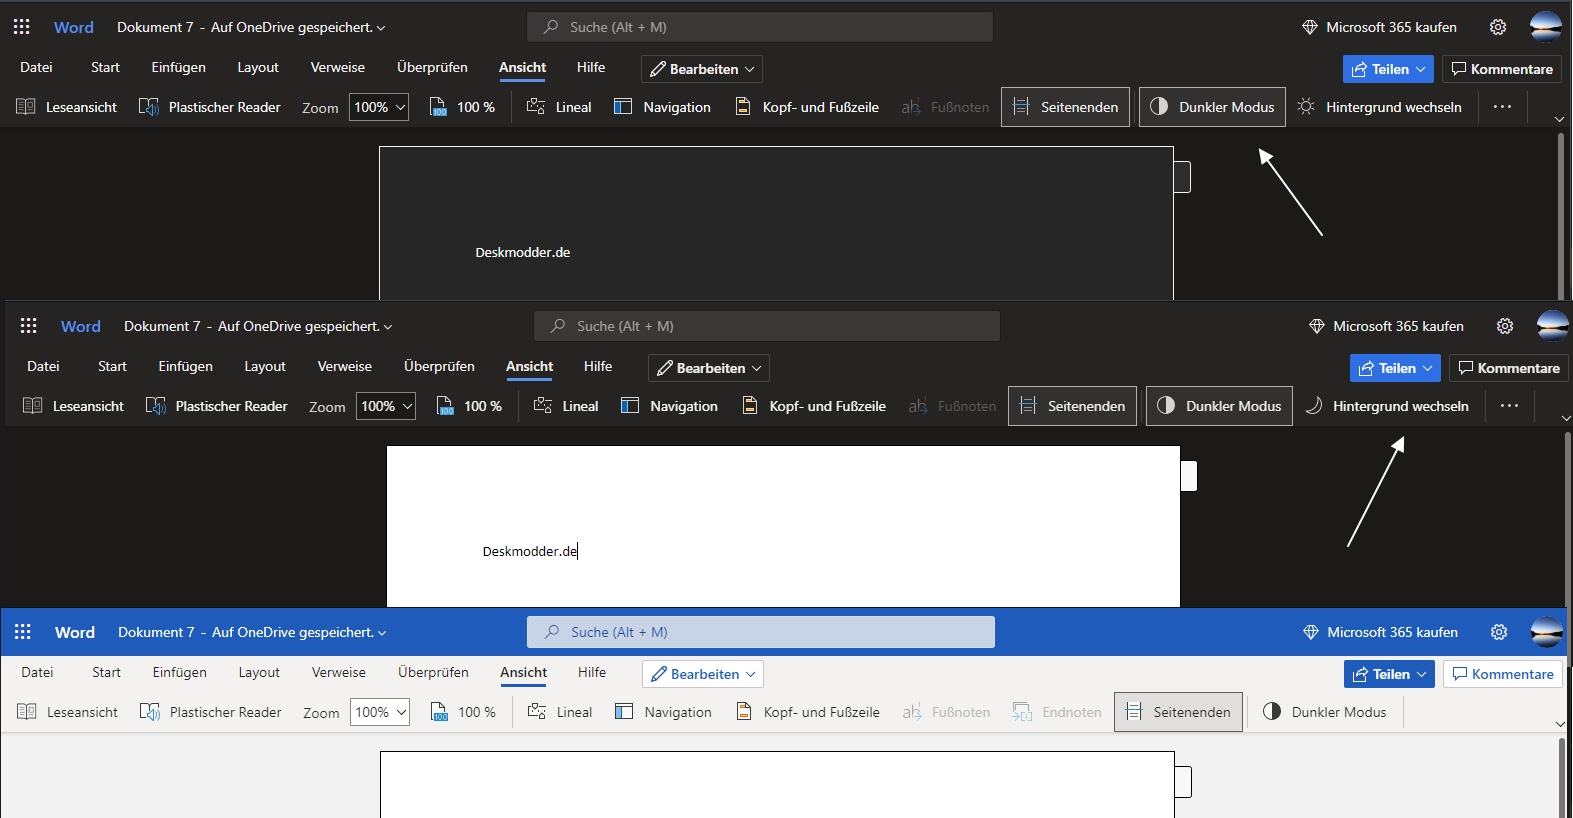Click Microsoft 365 kaufen in the blue header
The width and height of the screenshot is (1573, 818).
(x=1381, y=632)
